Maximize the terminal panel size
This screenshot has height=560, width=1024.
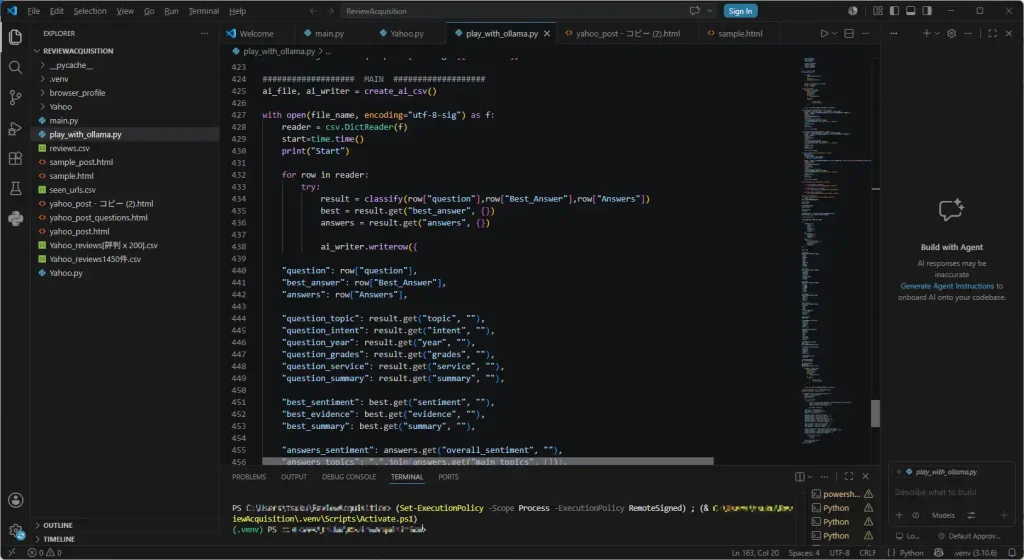[x=849, y=476]
